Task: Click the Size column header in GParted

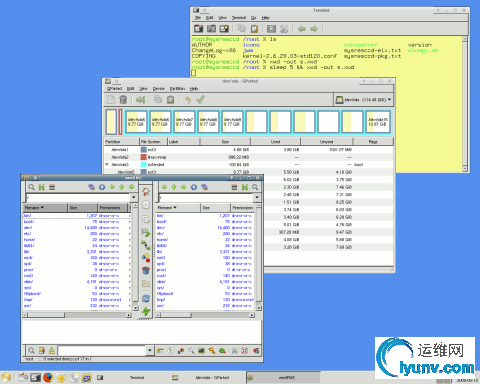Action: [x=225, y=142]
